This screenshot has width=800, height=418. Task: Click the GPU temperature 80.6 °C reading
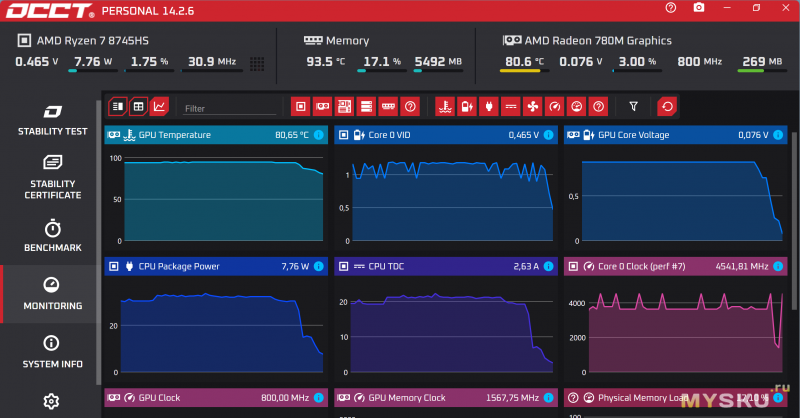click(524, 62)
